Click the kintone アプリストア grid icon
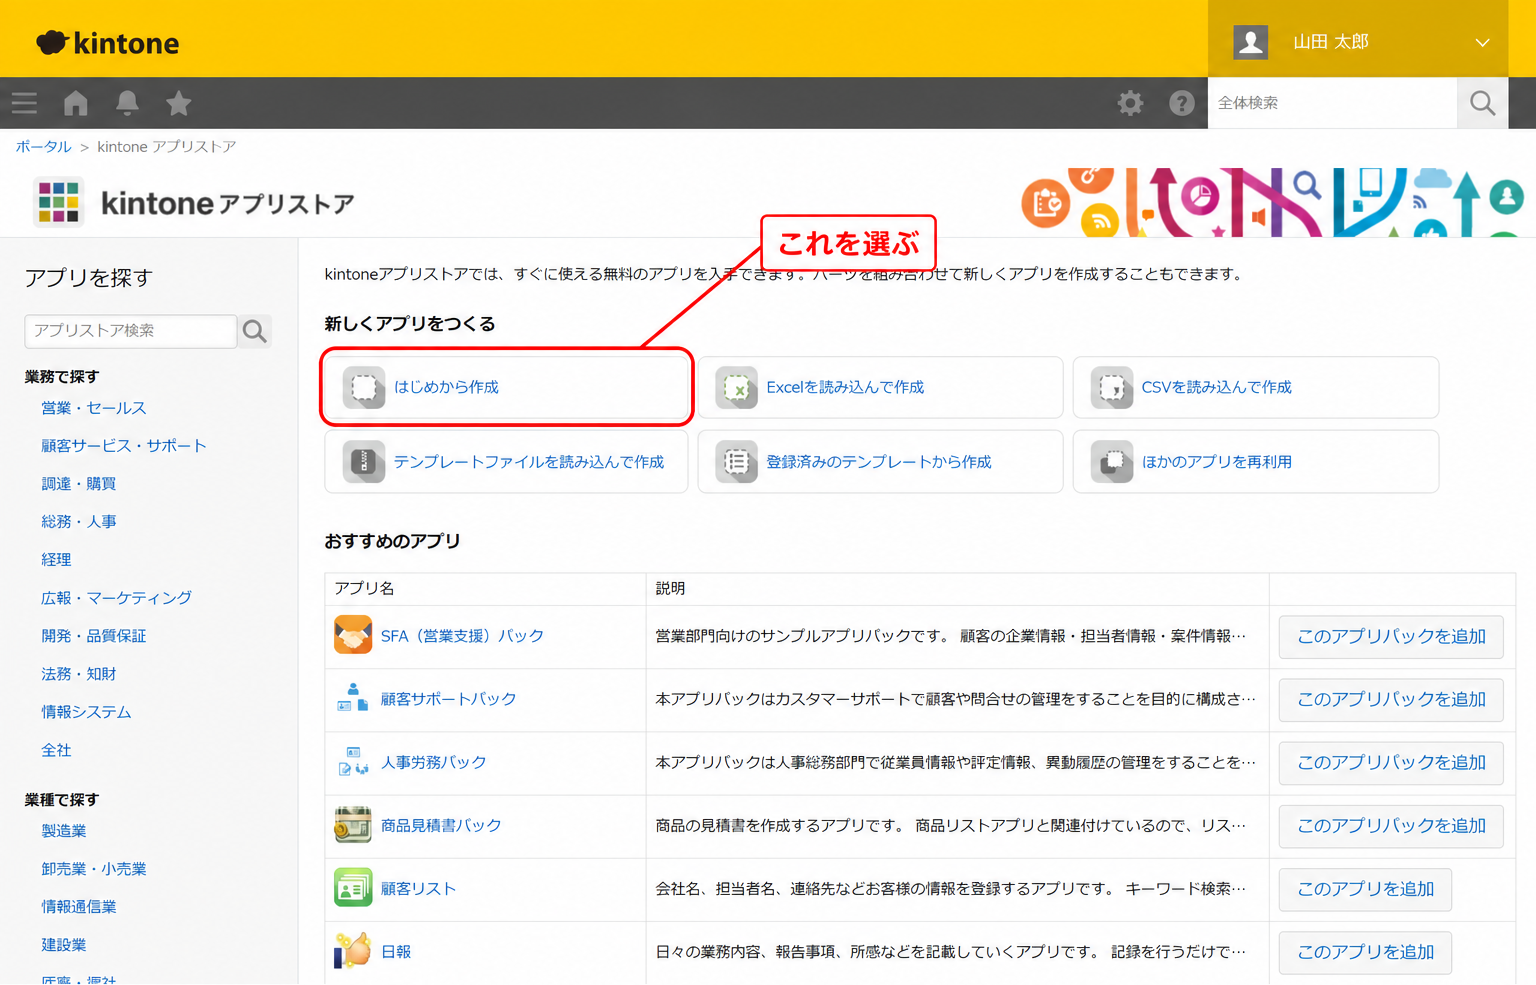Screen dimensions: 1536x985 pyautogui.click(x=59, y=203)
